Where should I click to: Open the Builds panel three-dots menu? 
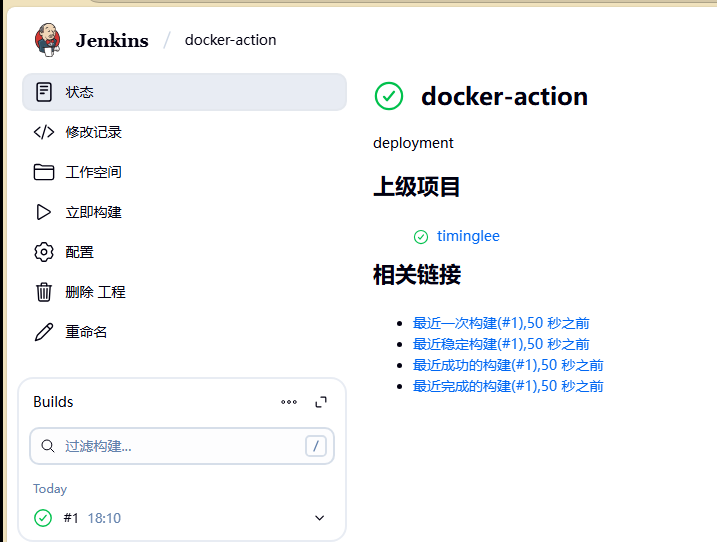(x=289, y=402)
